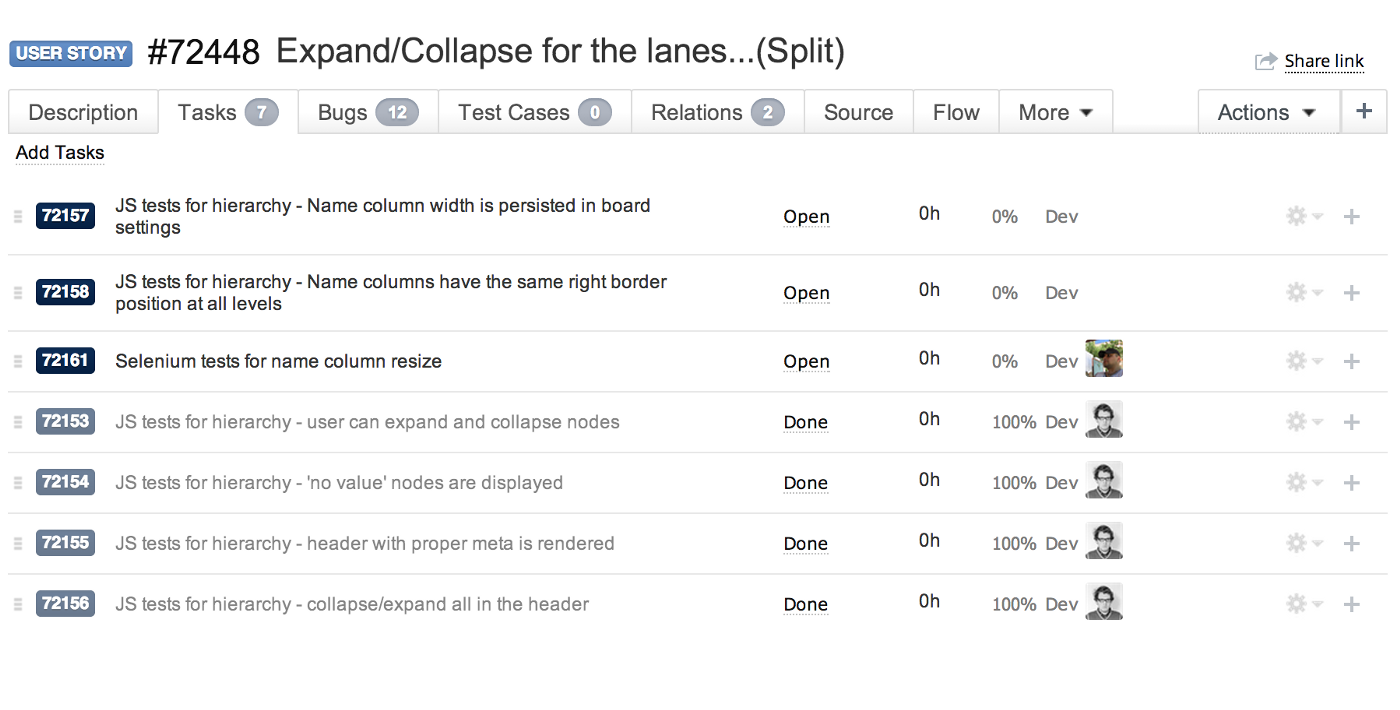Screen dimensions: 1400x710
Task: Click the Share link text
Action: pyautogui.click(x=1324, y=62)
